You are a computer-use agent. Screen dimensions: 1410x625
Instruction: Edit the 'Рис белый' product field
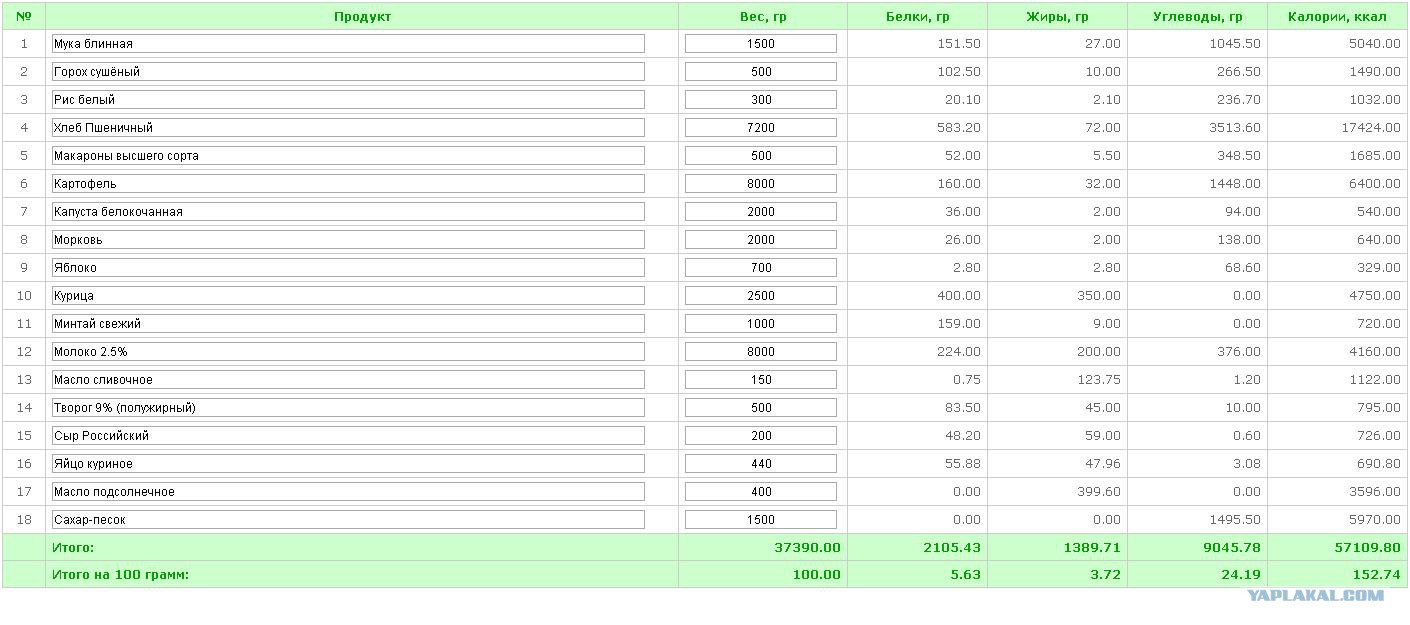point(348,100)
